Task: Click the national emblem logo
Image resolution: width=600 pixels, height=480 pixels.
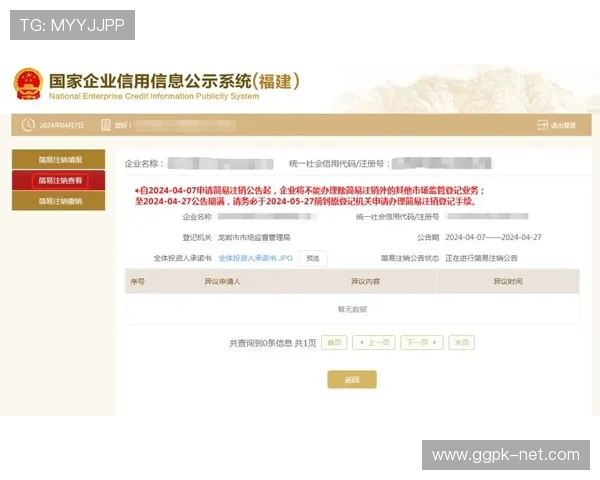Action: [28, 84]
